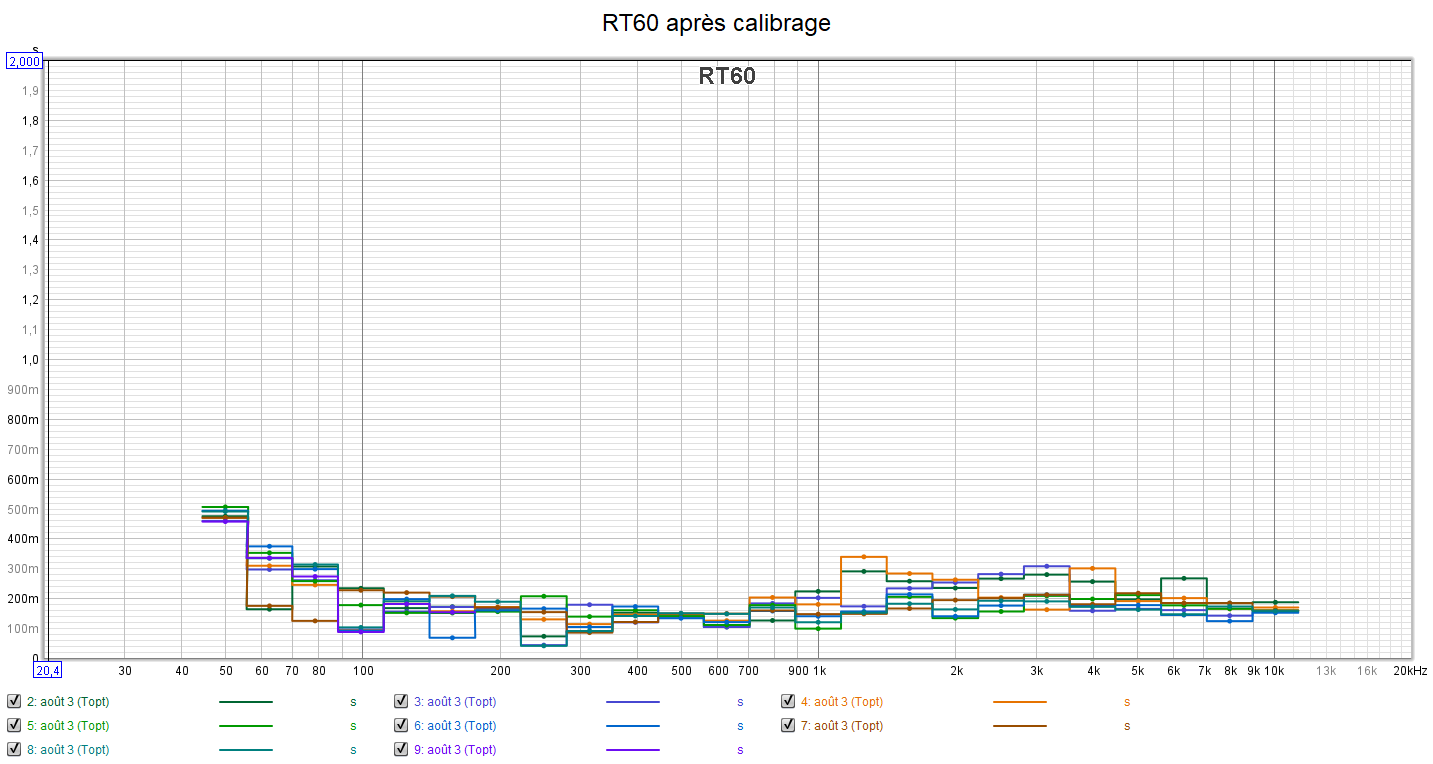Click the 'RT60' label inside the graph
The height and width of the screenshot is (764, 1433).
[x=727, y=76]
